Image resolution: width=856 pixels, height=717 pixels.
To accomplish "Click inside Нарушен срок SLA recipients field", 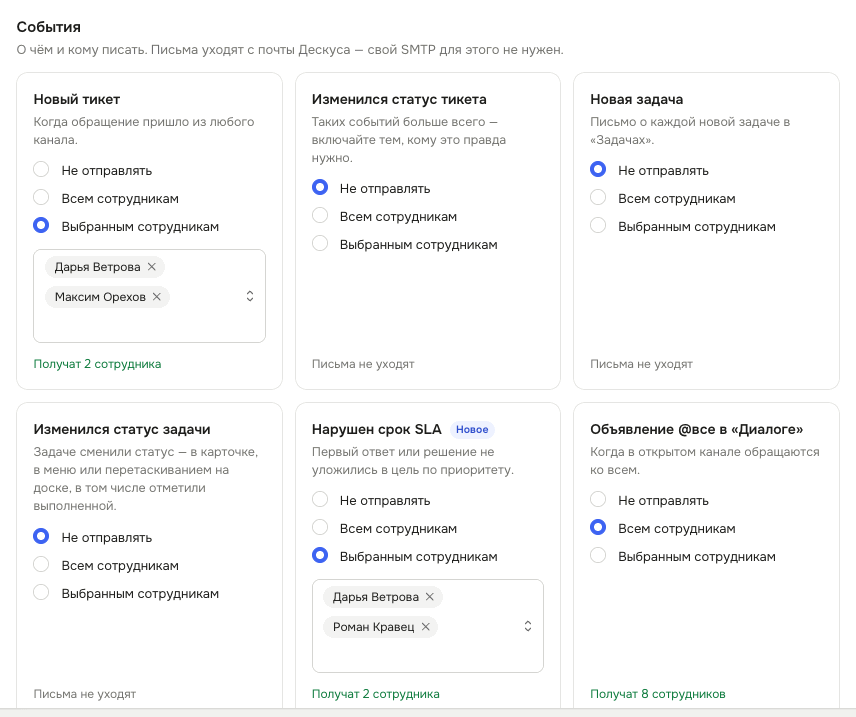I will coord(428,626).
